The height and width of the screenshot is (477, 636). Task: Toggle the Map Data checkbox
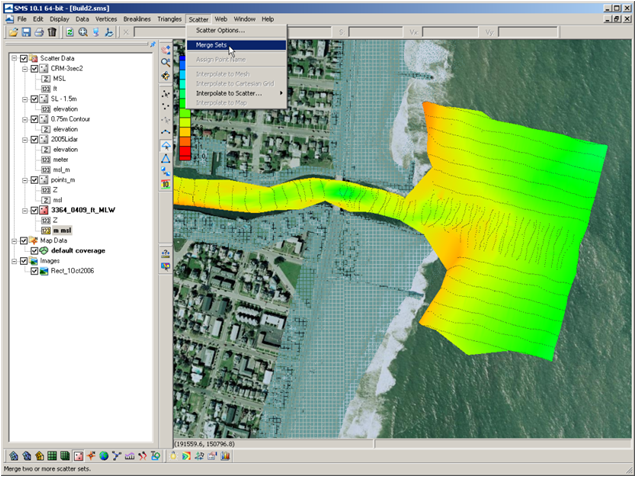click(24, 241)
